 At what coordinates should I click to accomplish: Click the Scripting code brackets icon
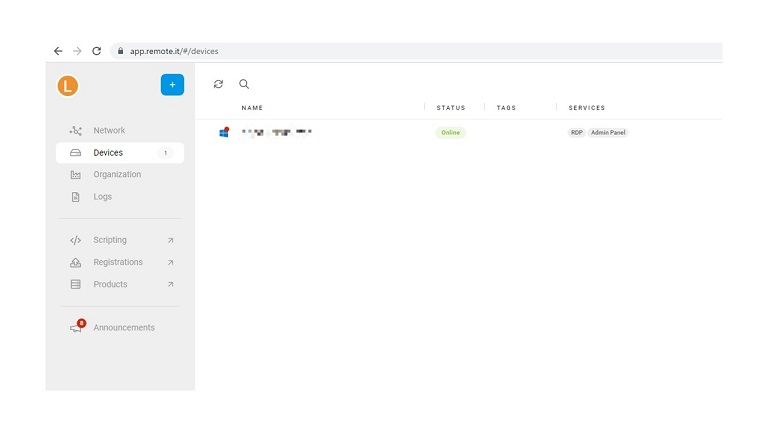coord(75,240)
